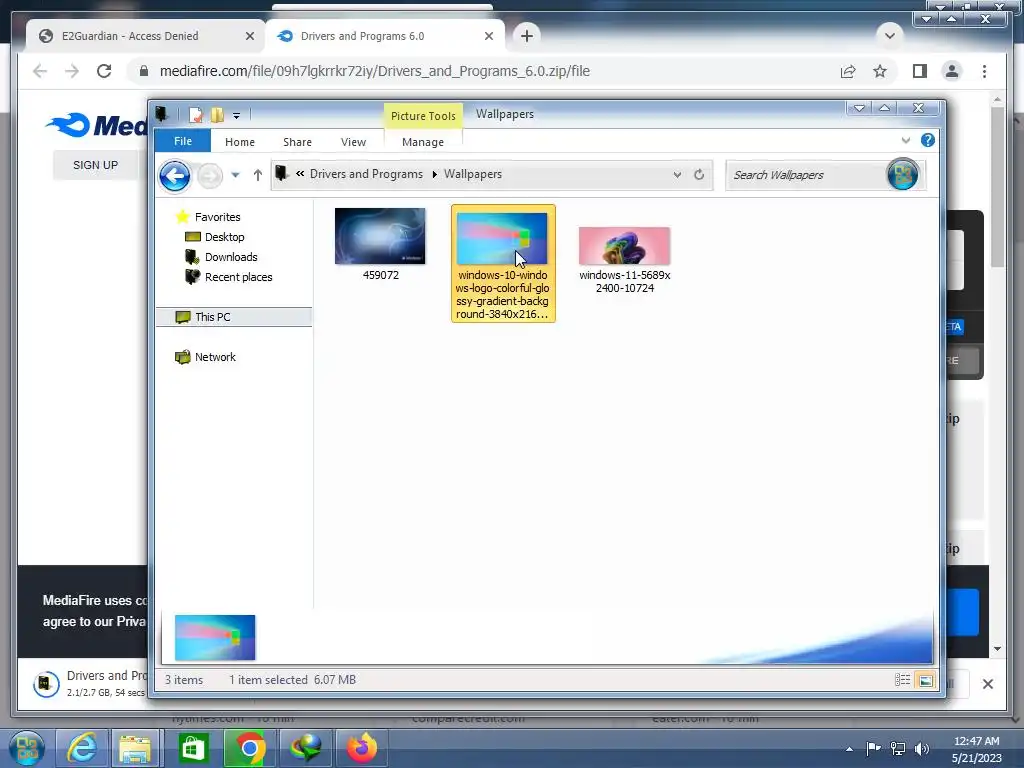Click the MediaFire logo
The width and height of the screenshot is (1024, 768).
click(x=96, y=125)
